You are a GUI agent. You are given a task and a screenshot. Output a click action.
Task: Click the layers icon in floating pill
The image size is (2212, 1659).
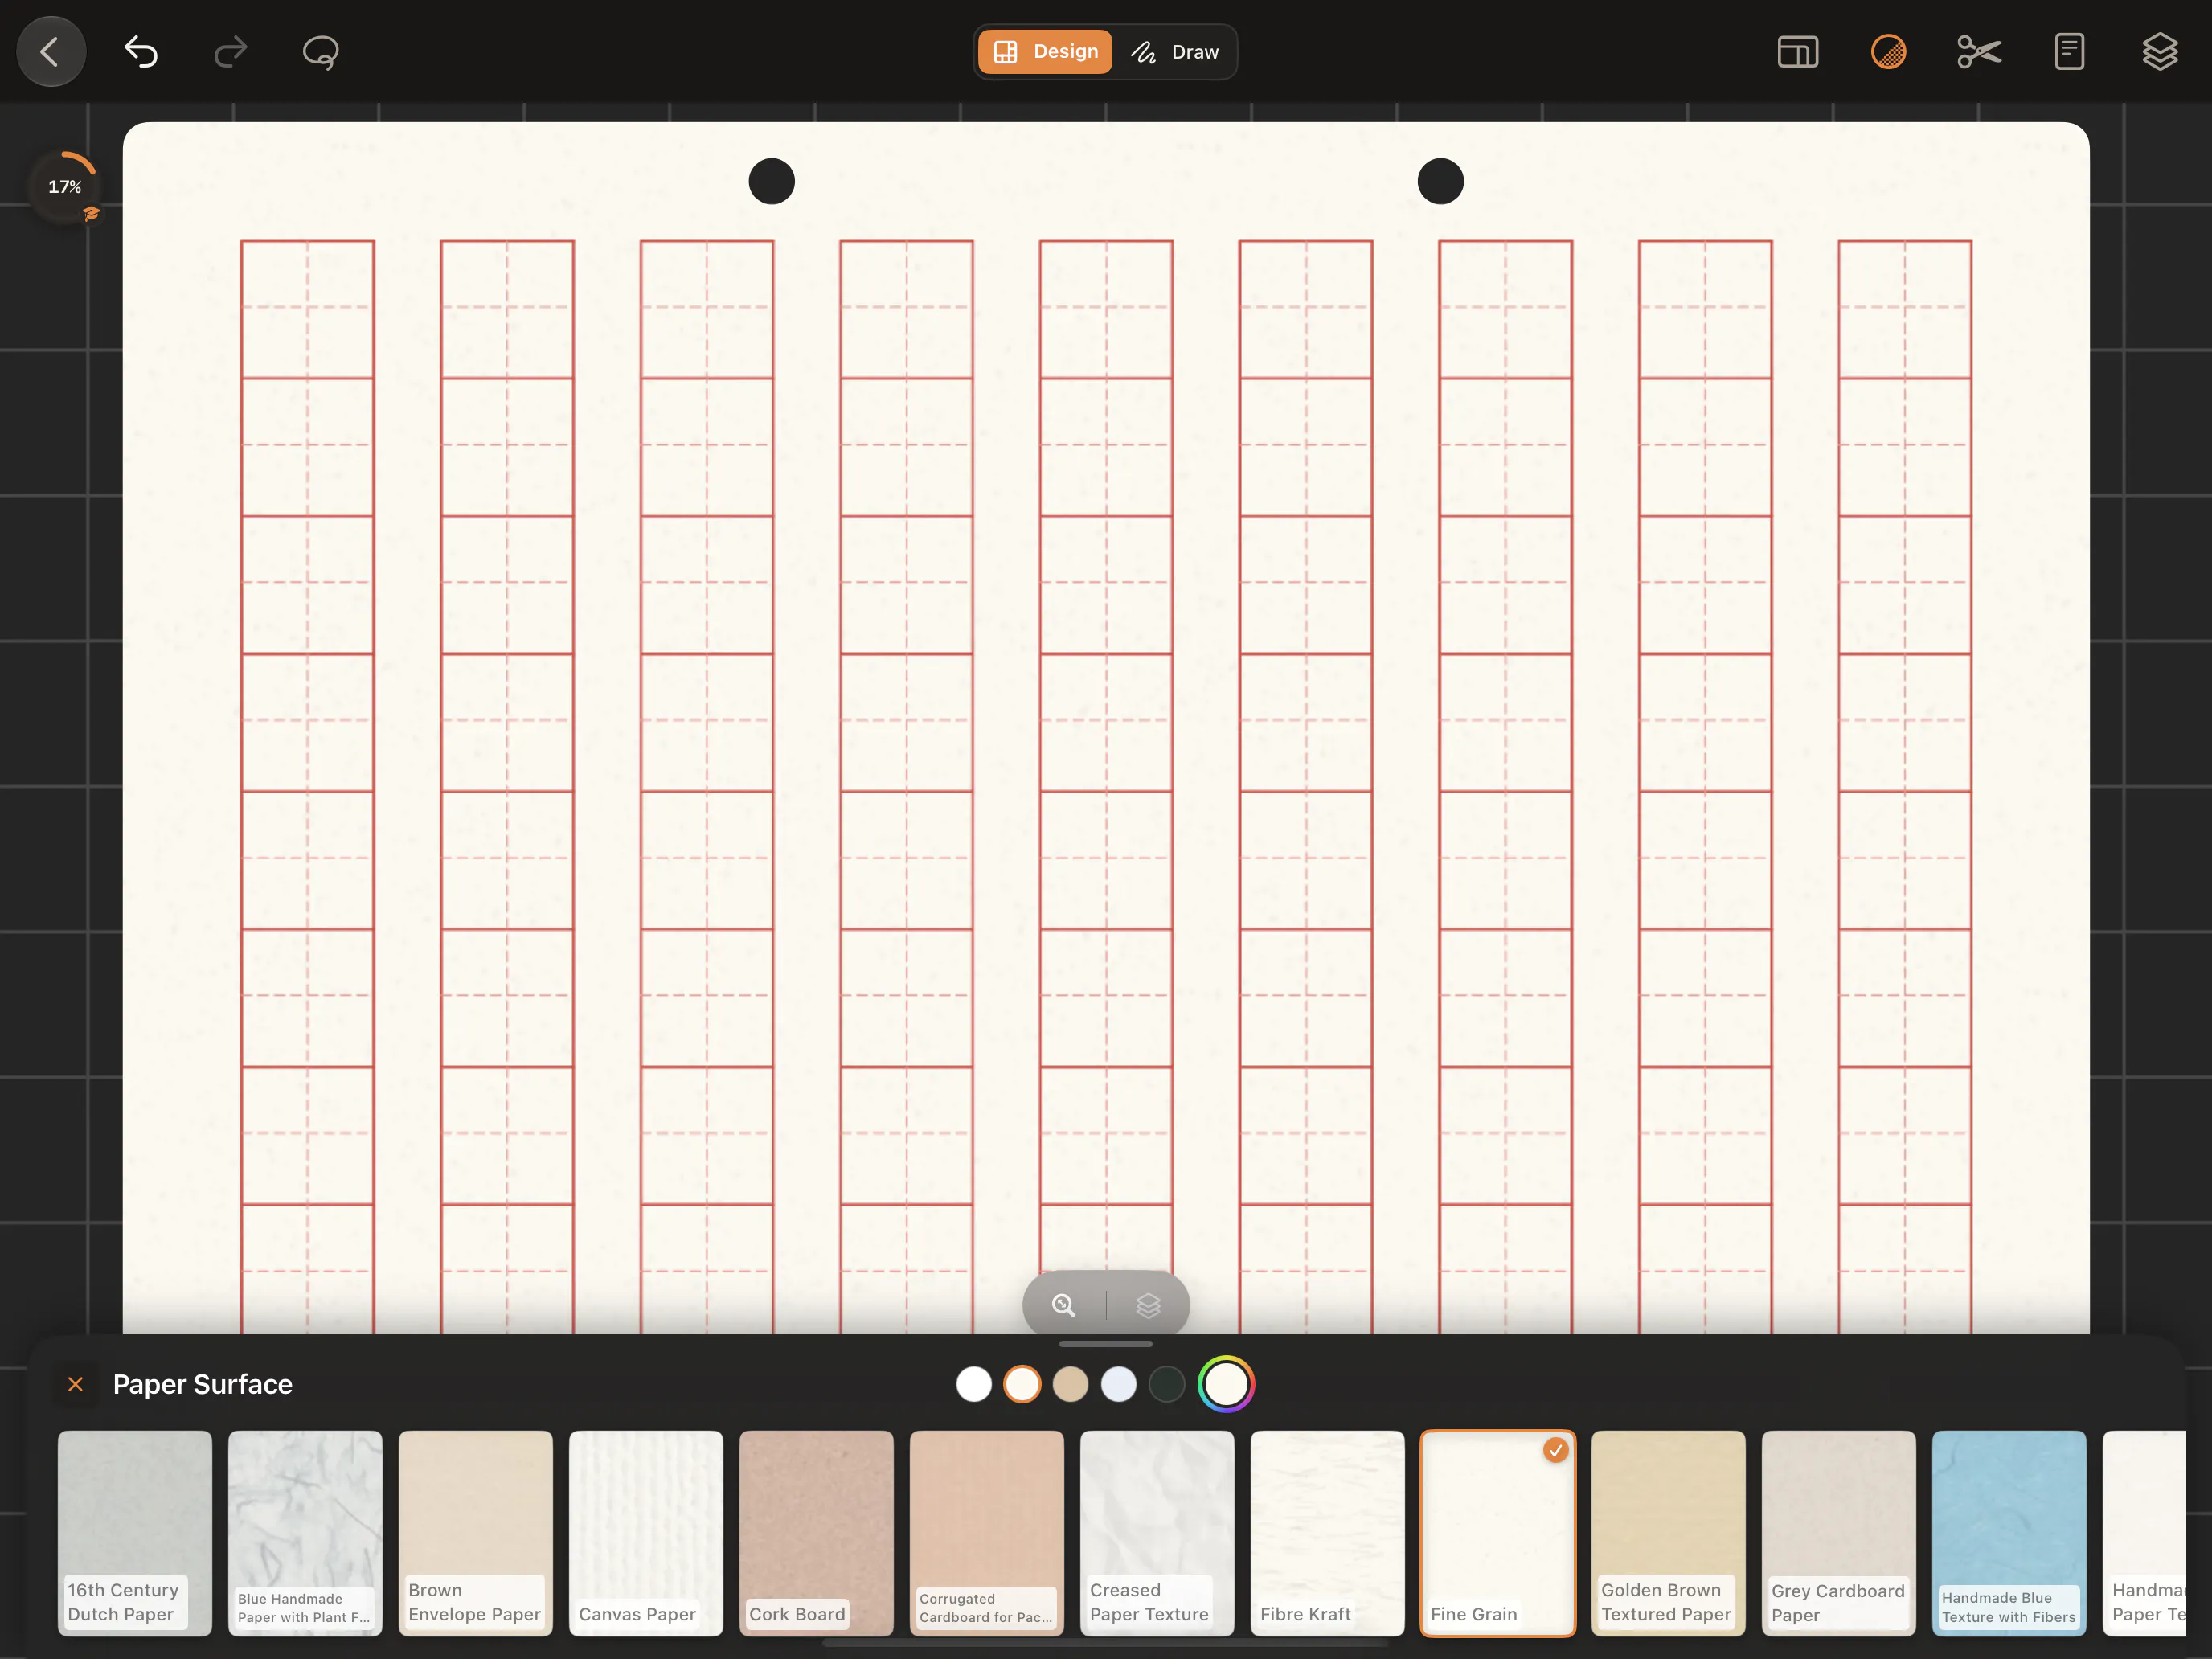[x=1148, y=1305]
